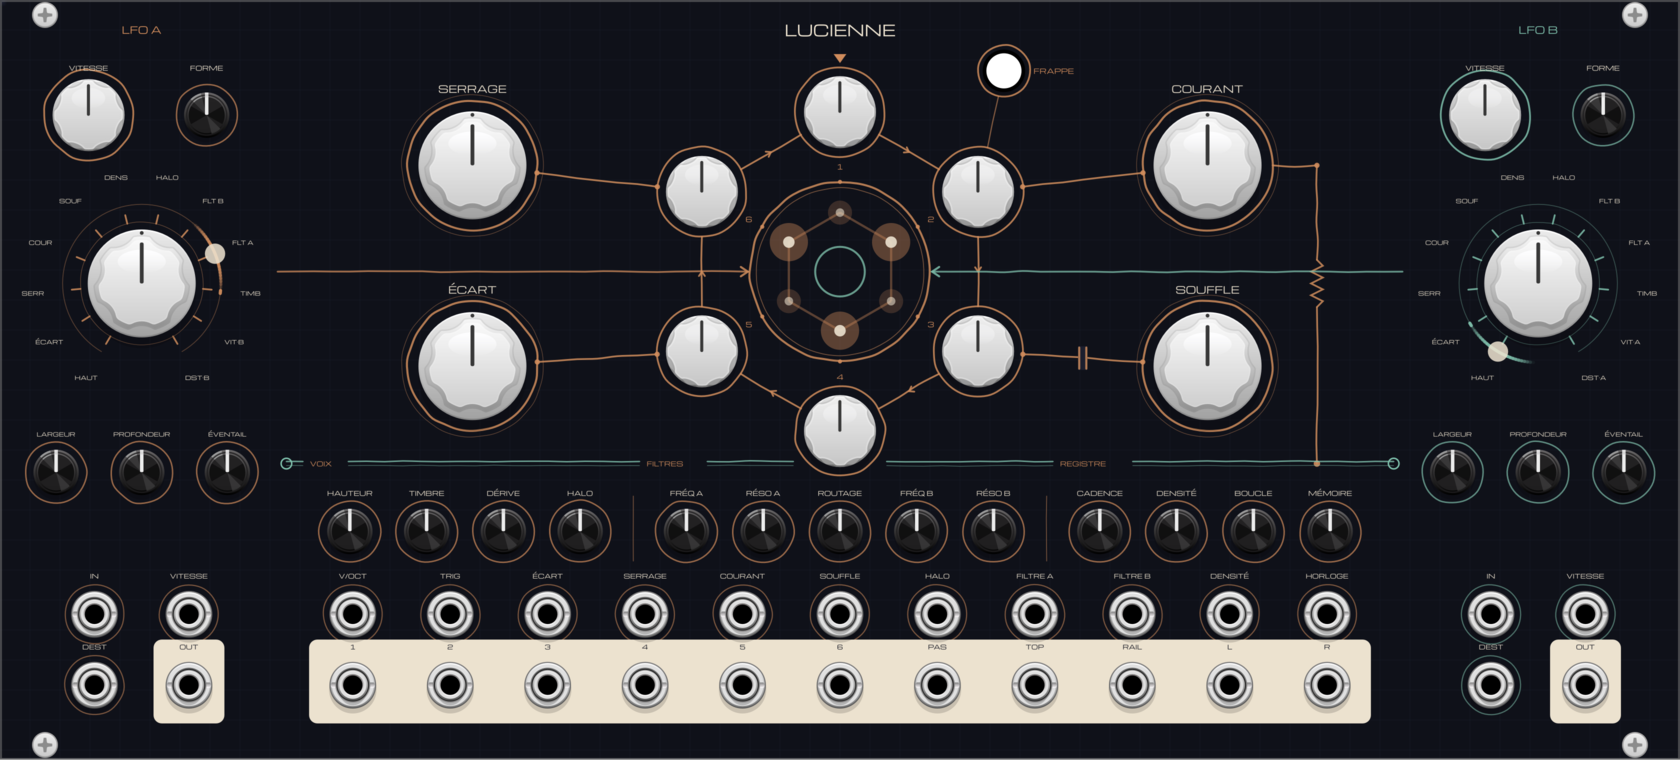Click the HORLOGE input jack
Viewport: 1680px width, 760px height.
[1327, 614]
